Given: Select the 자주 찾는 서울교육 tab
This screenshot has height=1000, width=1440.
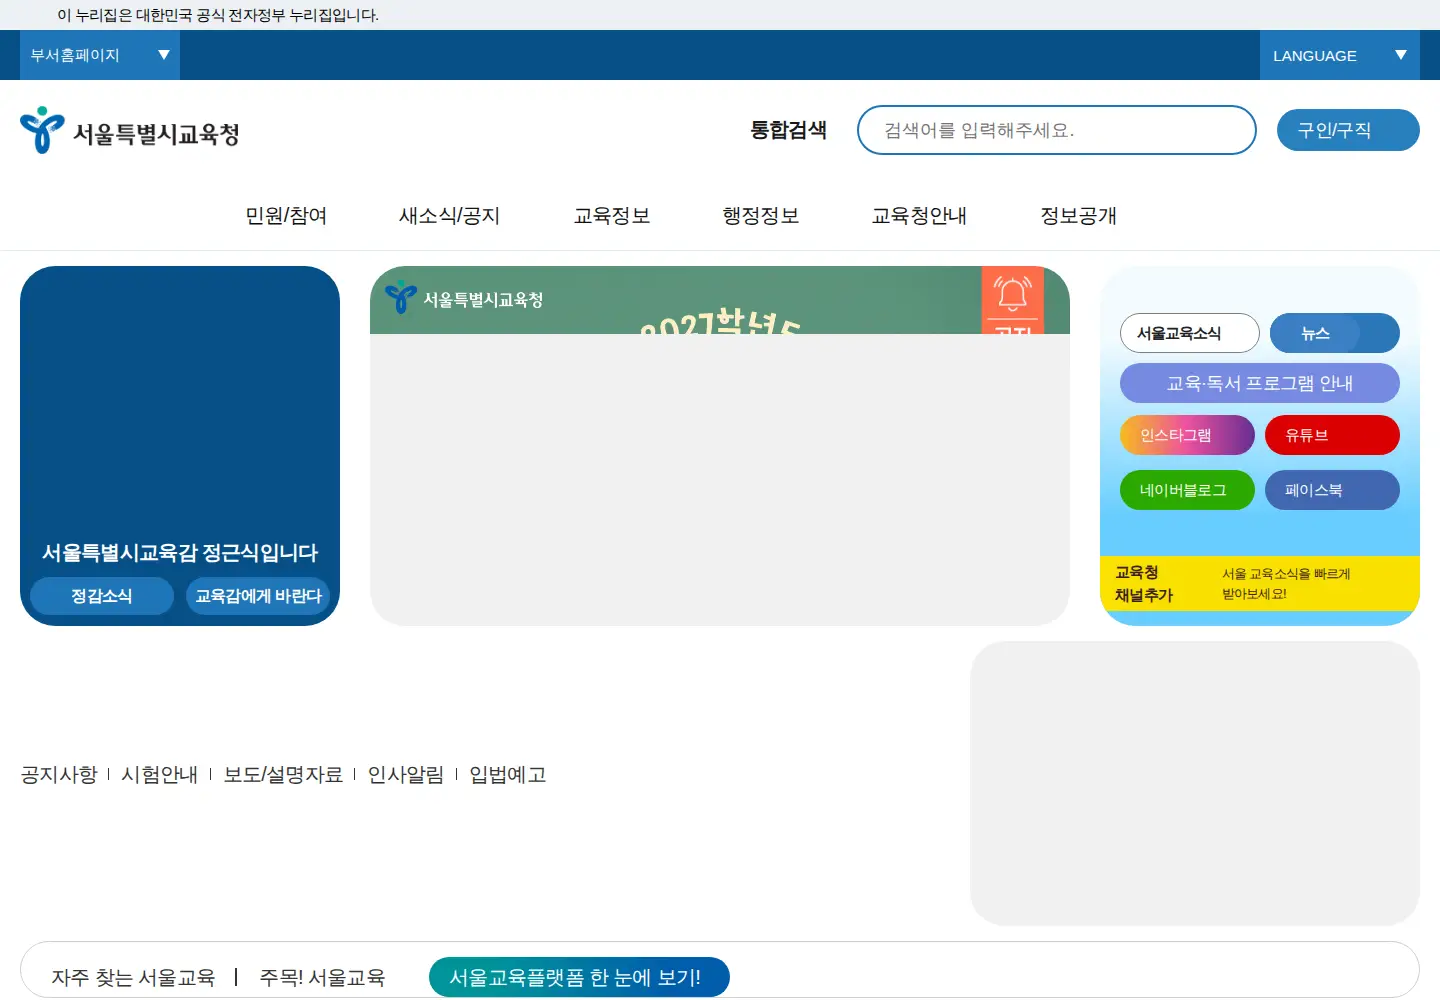Looking at the screenshot, I should [x=133, y=977].
